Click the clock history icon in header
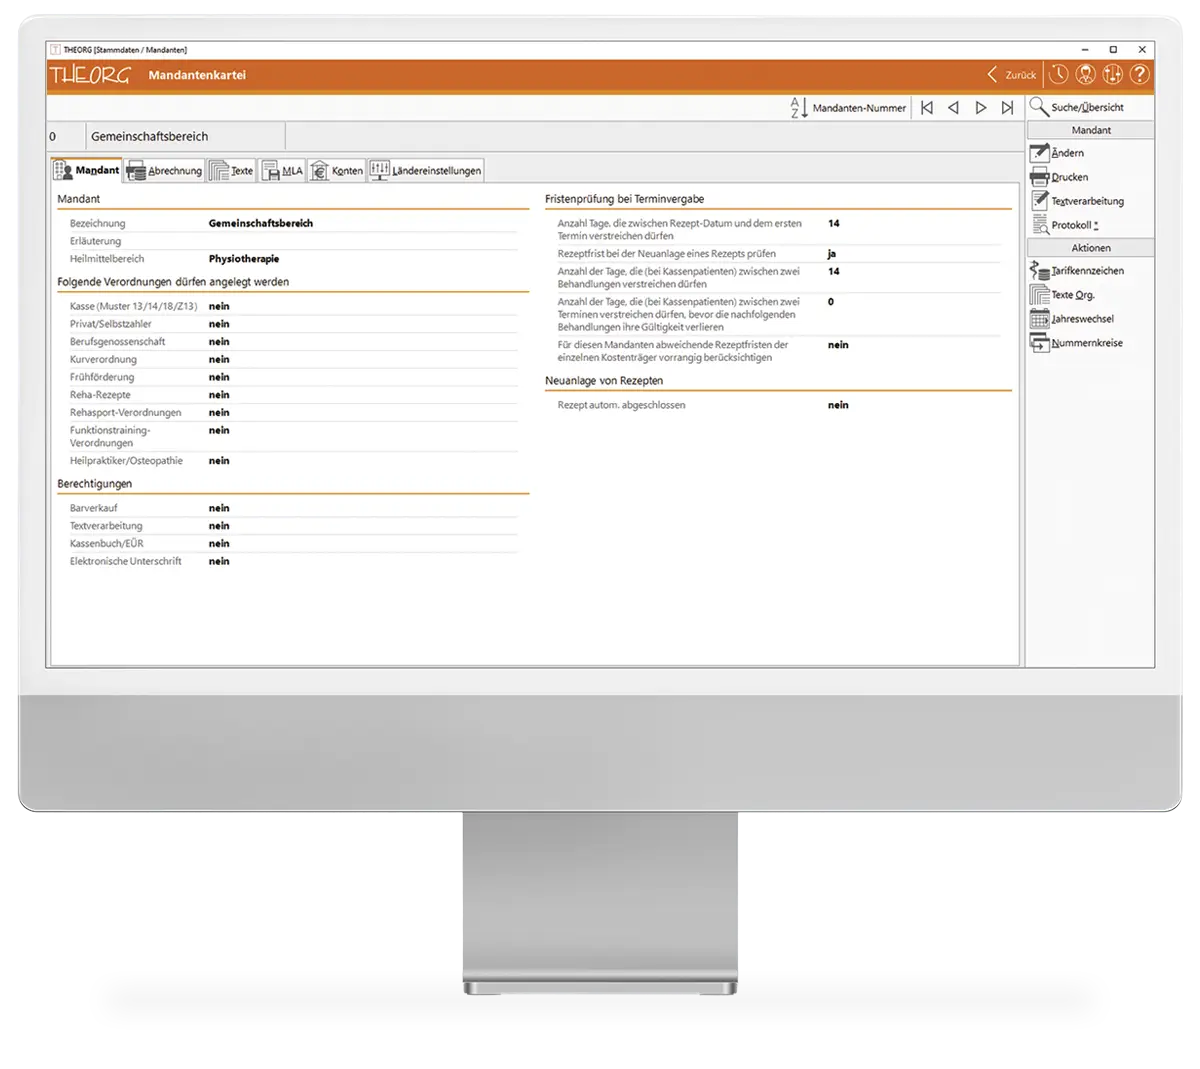Screen dimensions: 1200x1069 click(x=1059, y=75)
